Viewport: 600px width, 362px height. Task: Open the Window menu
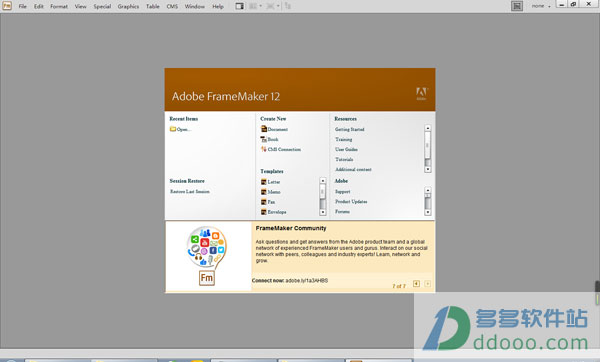[x=194, y=6]
